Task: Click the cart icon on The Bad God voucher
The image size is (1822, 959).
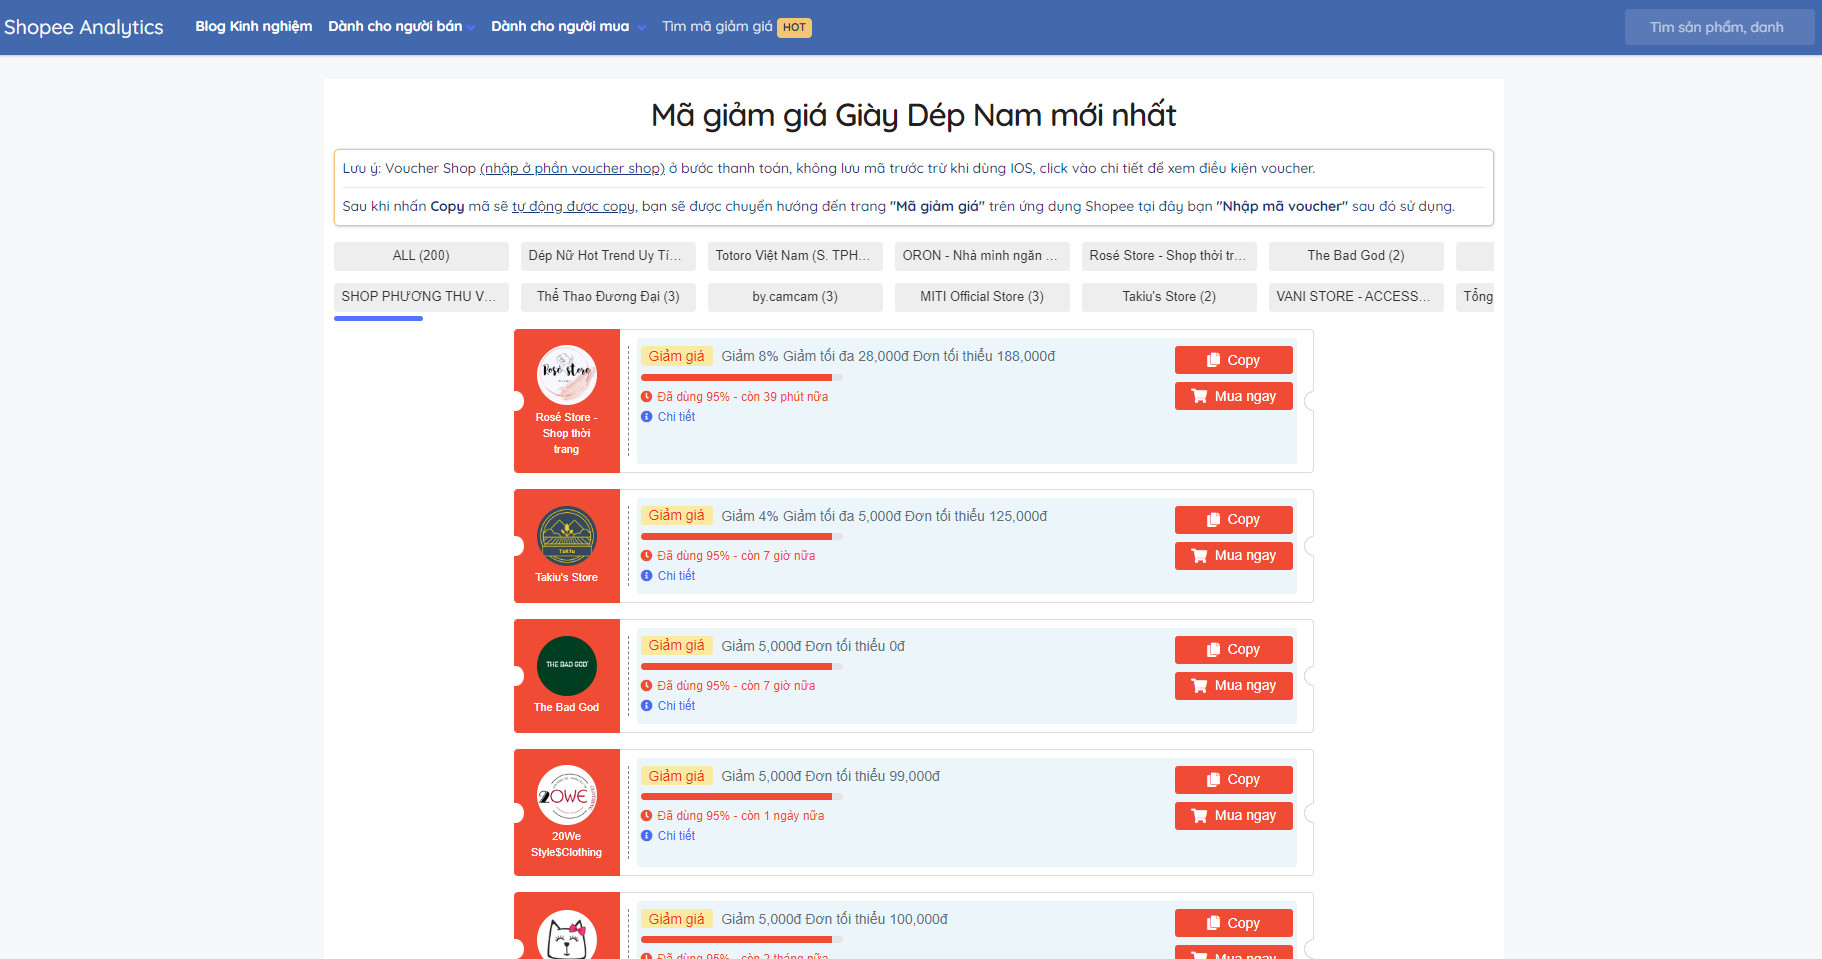Action: pyautogui.click(x=1199, y=686)
